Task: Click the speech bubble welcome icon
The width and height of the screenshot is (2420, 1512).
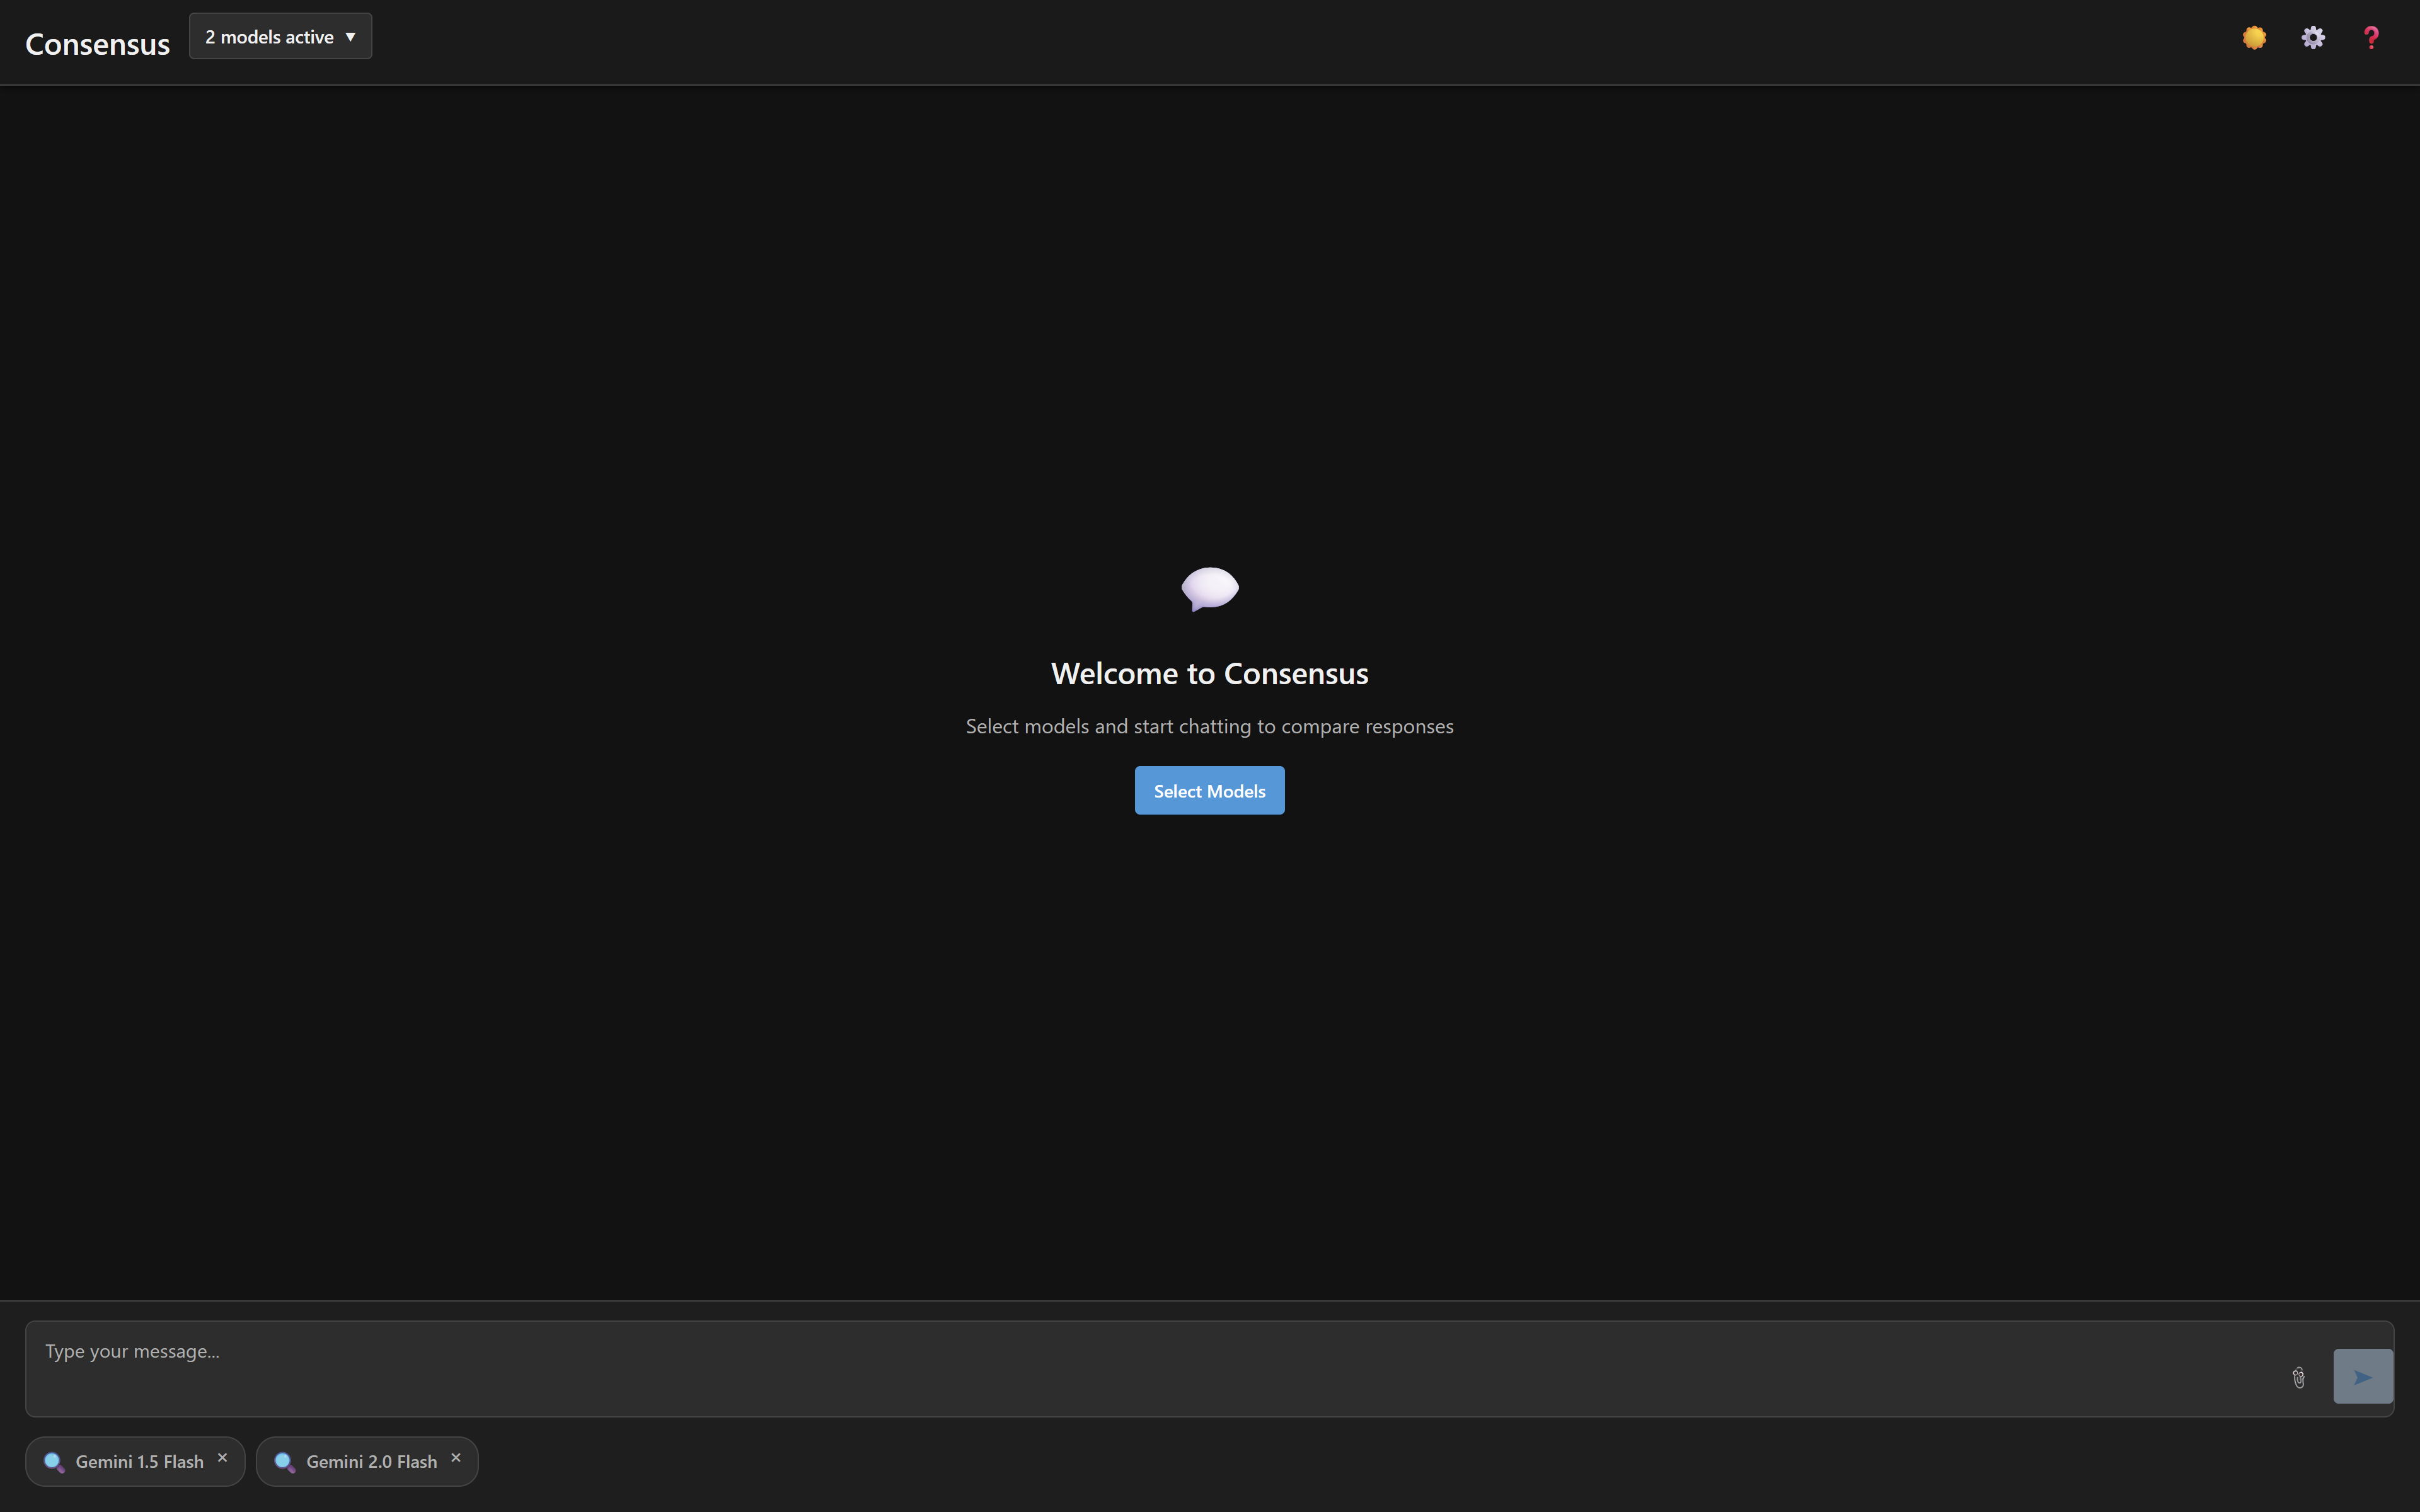Action: point(1210,588)
